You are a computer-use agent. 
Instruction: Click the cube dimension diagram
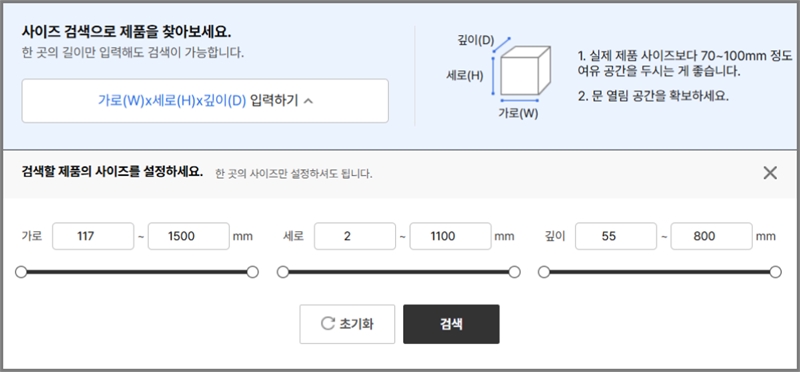520,71
